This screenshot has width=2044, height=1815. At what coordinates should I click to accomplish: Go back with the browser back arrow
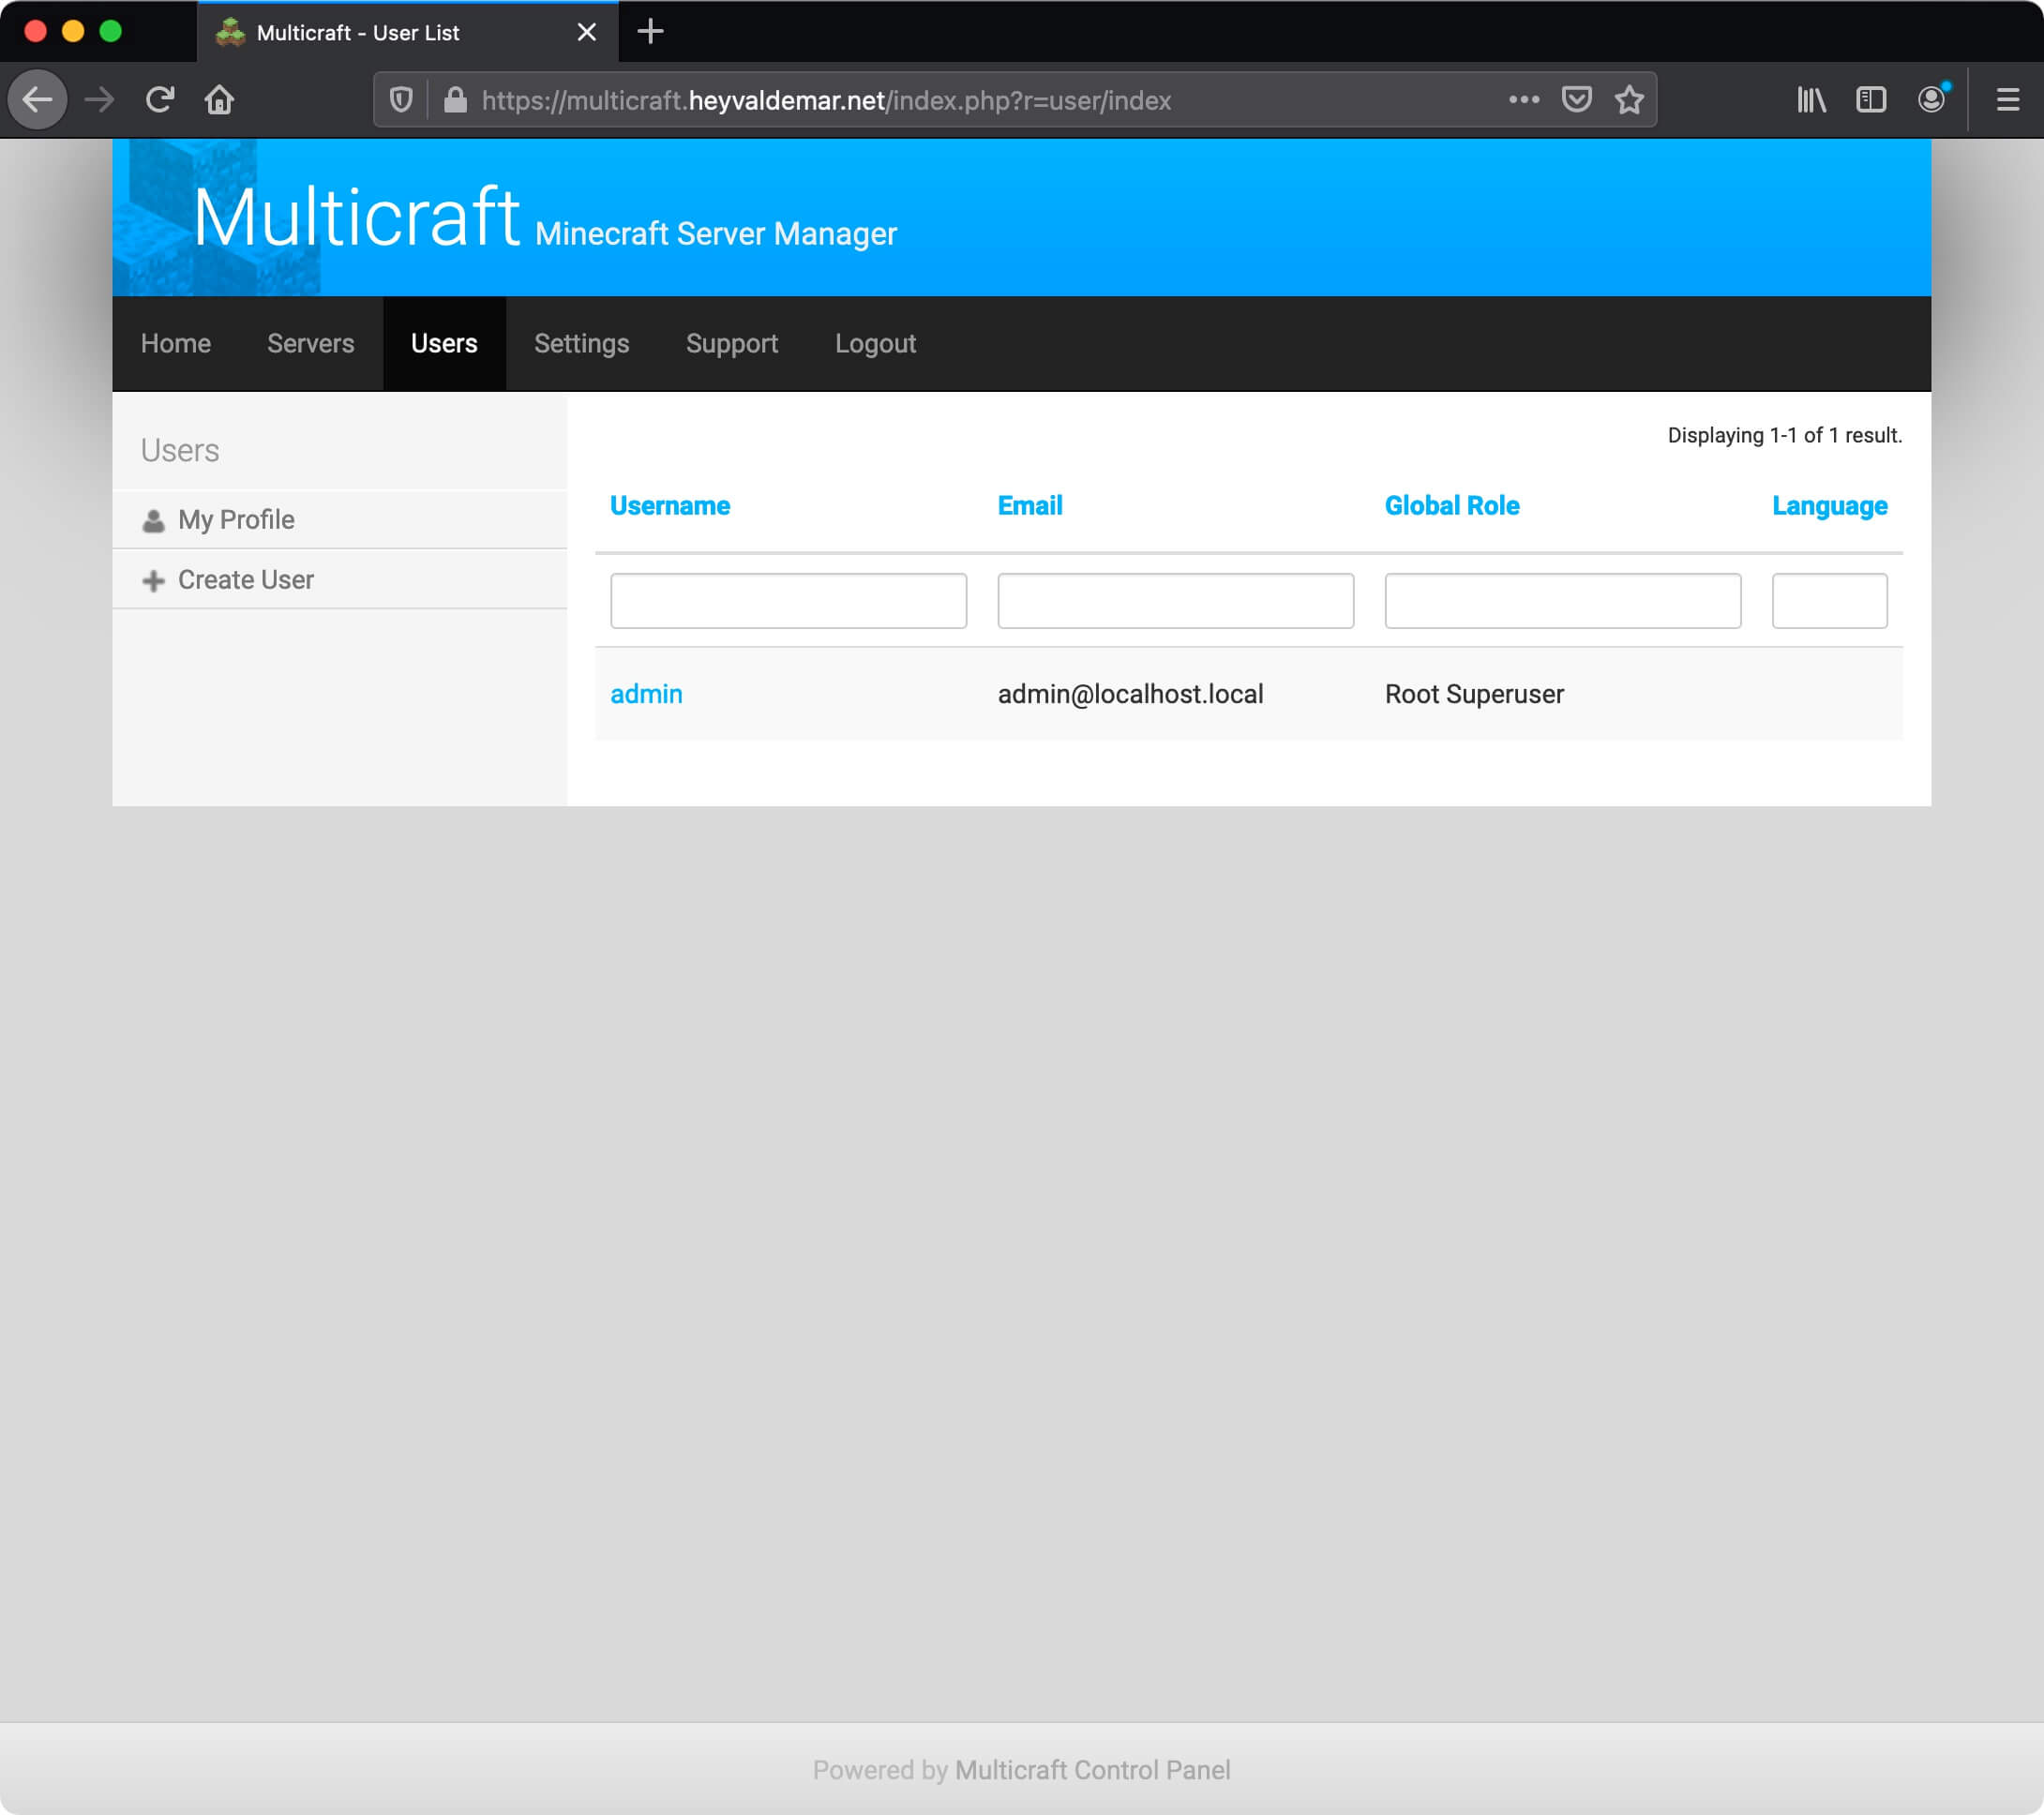click(38, 100)
